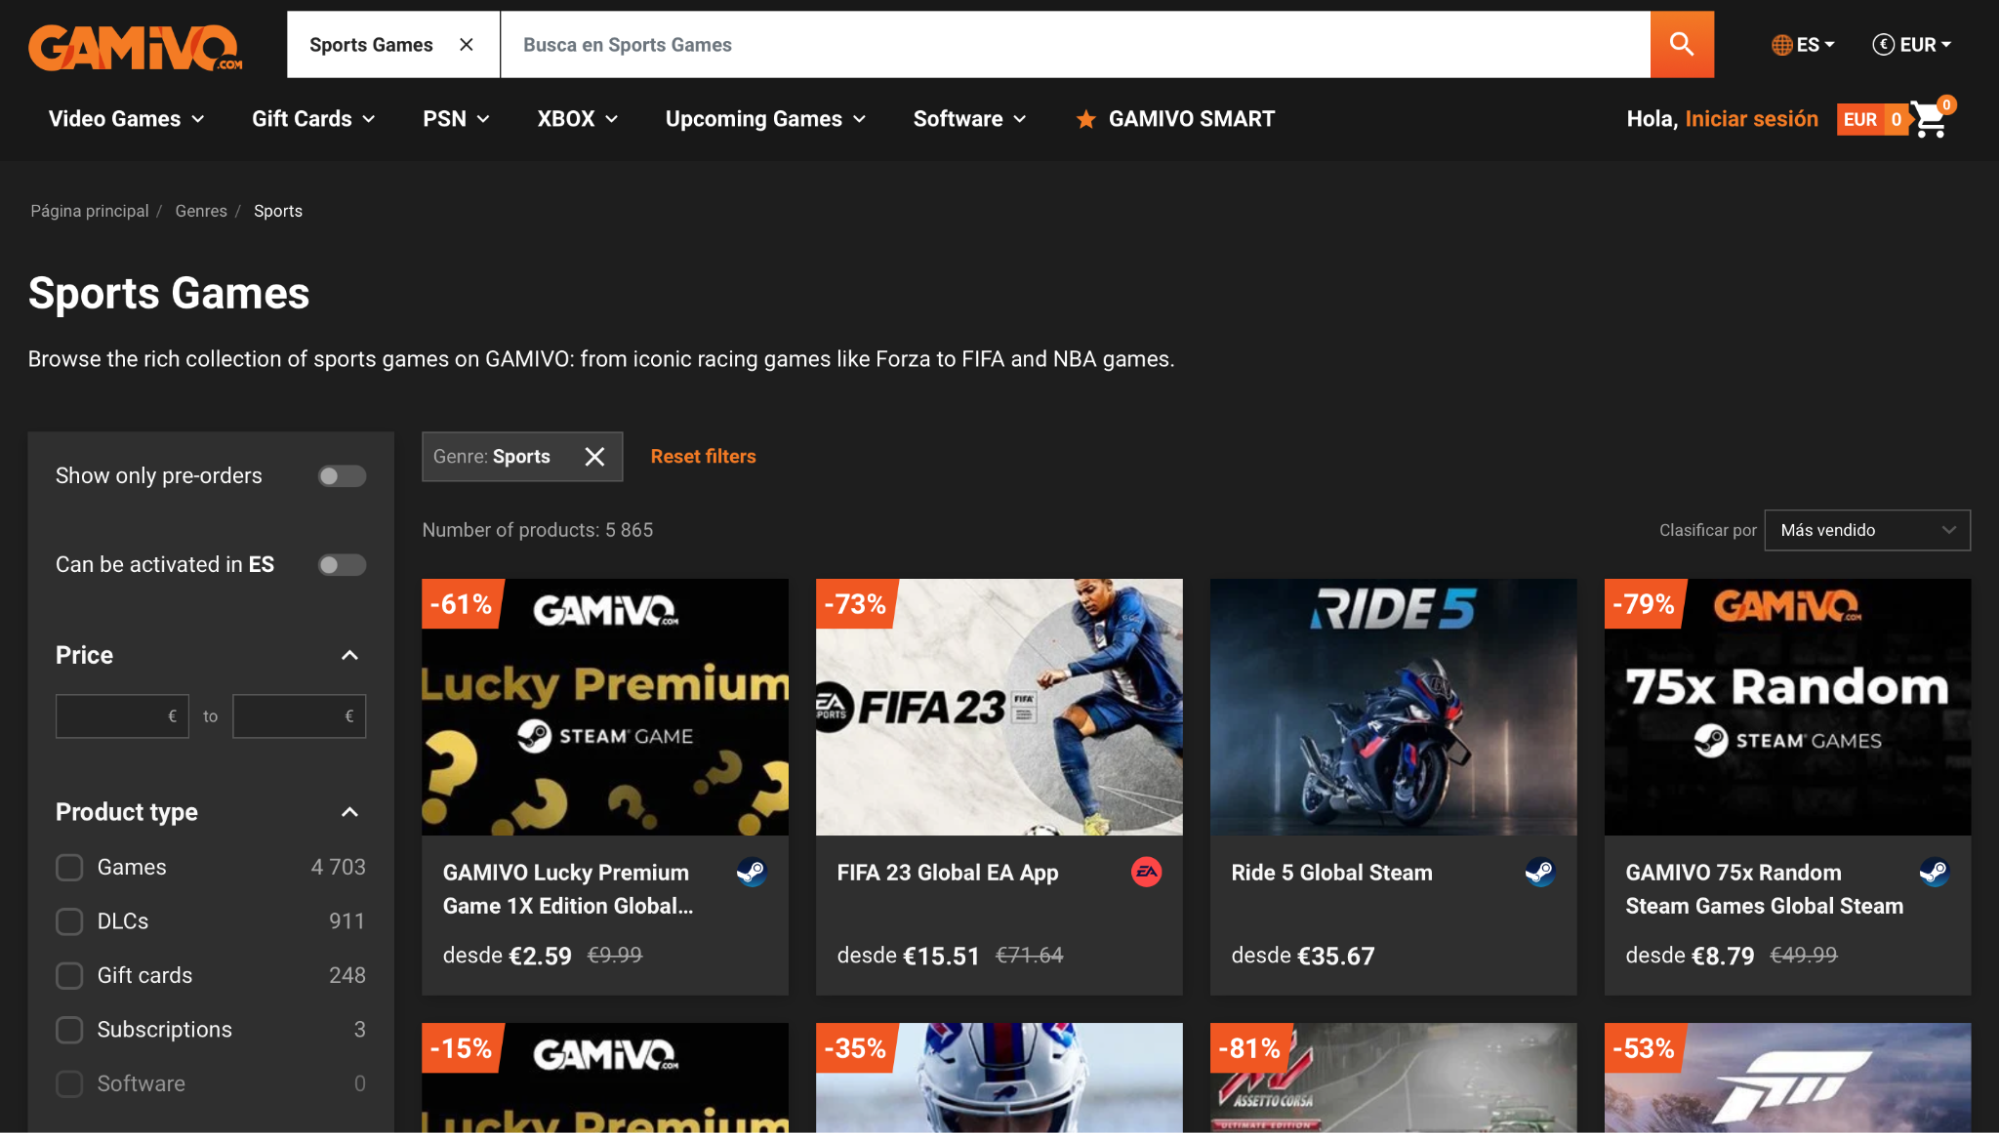Click the GAMIVO logo
This screenshot has width=1999, height=1134.
click(x=135, y=46)
